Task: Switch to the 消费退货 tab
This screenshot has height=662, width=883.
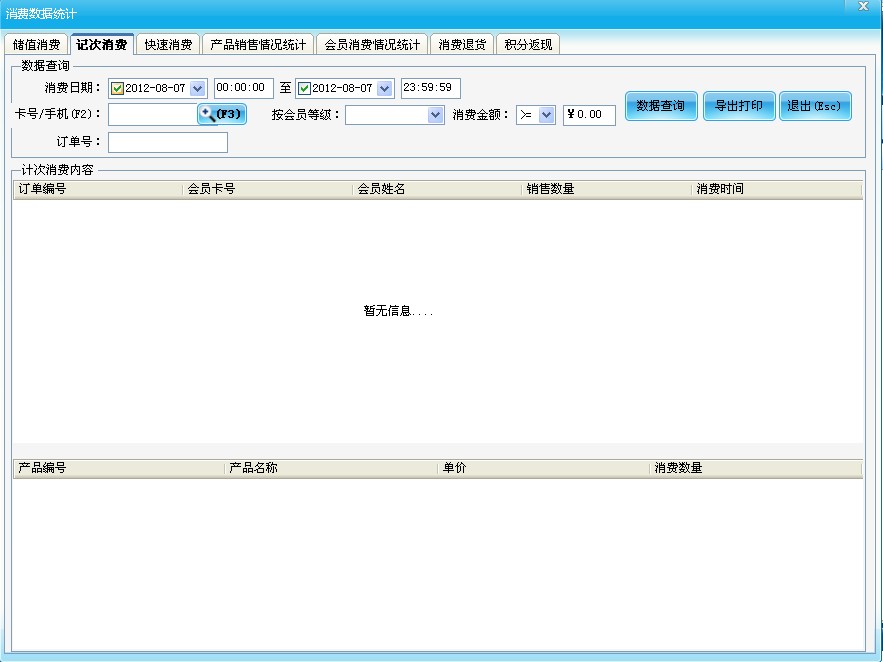Action: (x=462, y=44)
